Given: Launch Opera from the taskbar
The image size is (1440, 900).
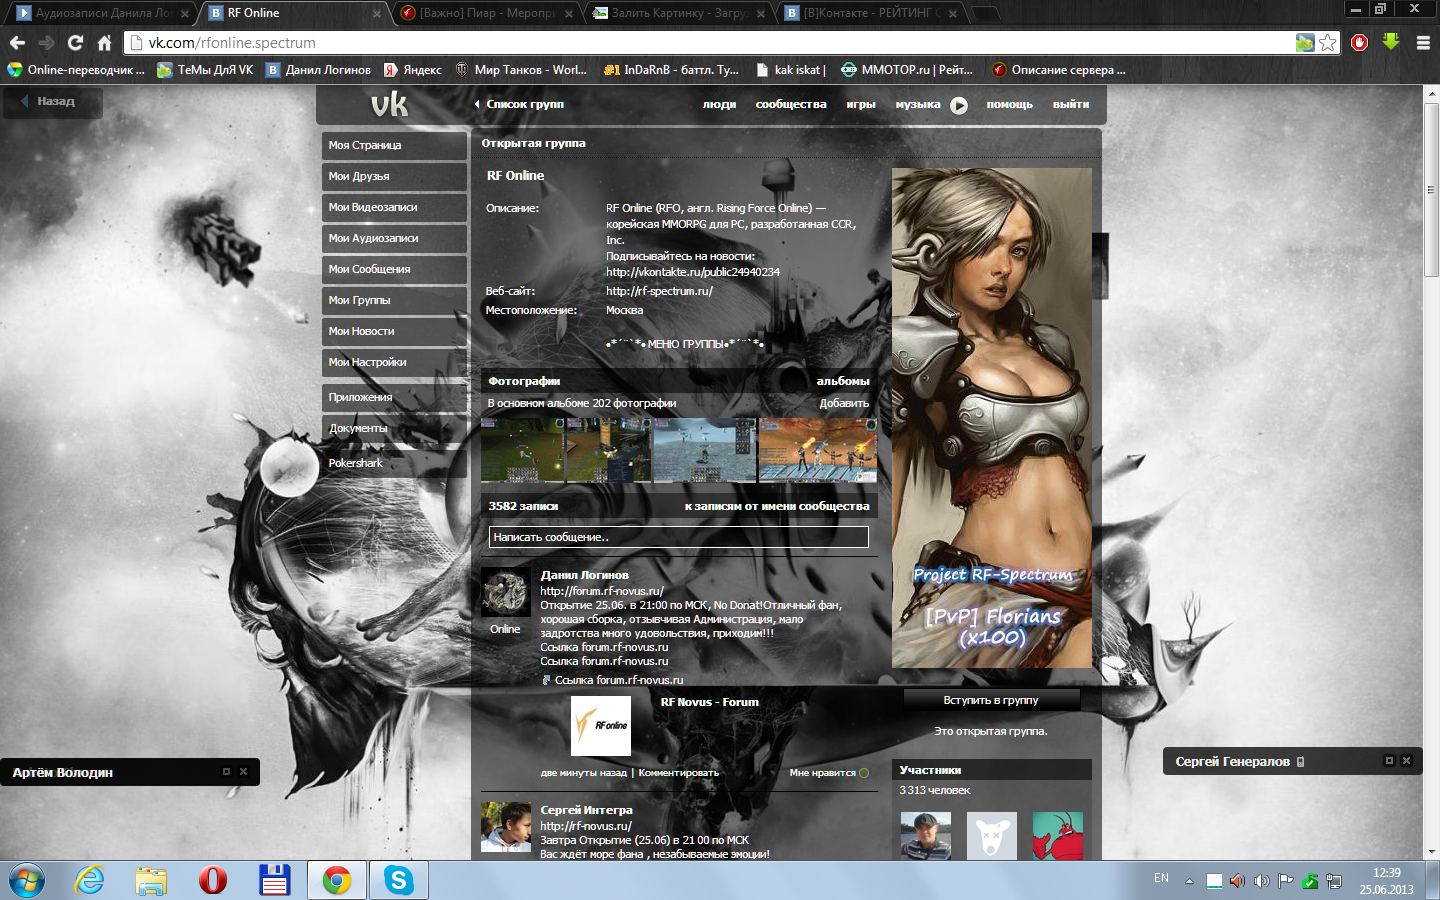Looking at the screenshot, I should tap(212, 881).
